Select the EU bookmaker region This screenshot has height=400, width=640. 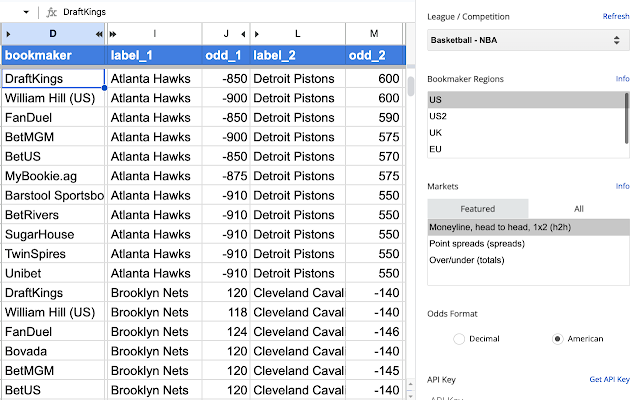526,149
